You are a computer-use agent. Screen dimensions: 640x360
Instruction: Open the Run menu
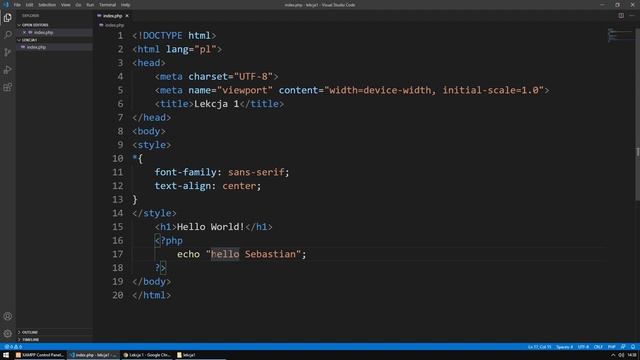click(x=90, y=5)
